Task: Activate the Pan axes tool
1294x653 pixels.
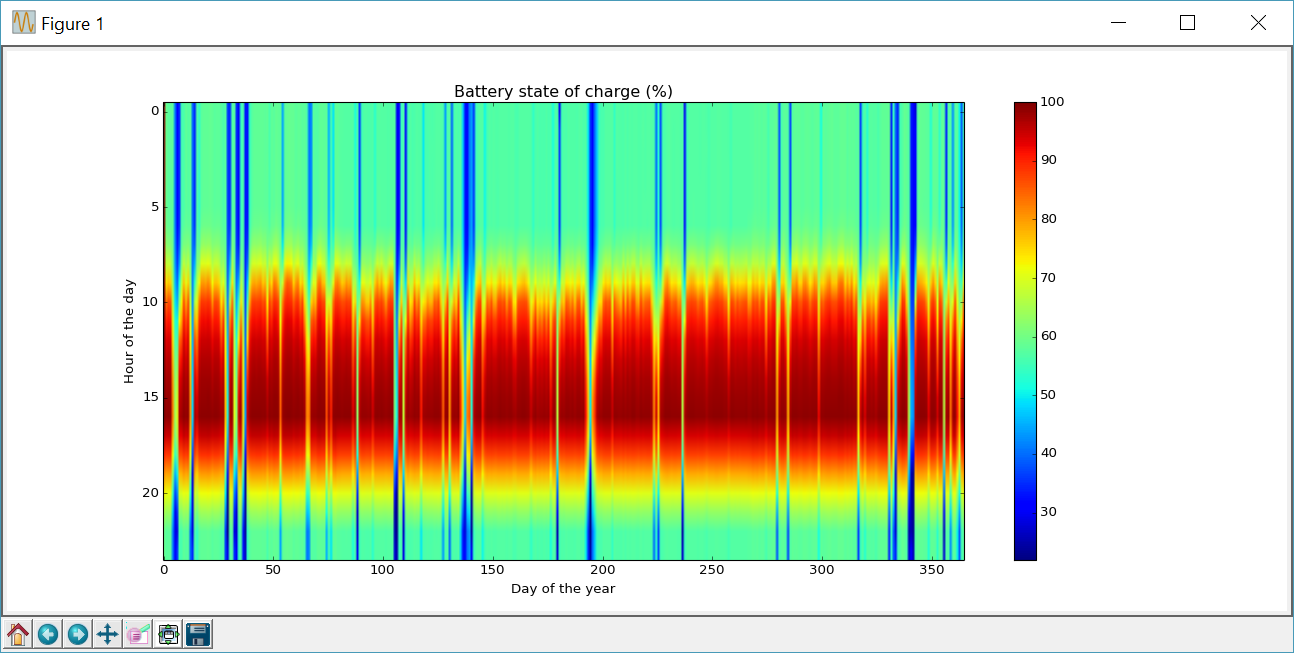Action: 108,634
